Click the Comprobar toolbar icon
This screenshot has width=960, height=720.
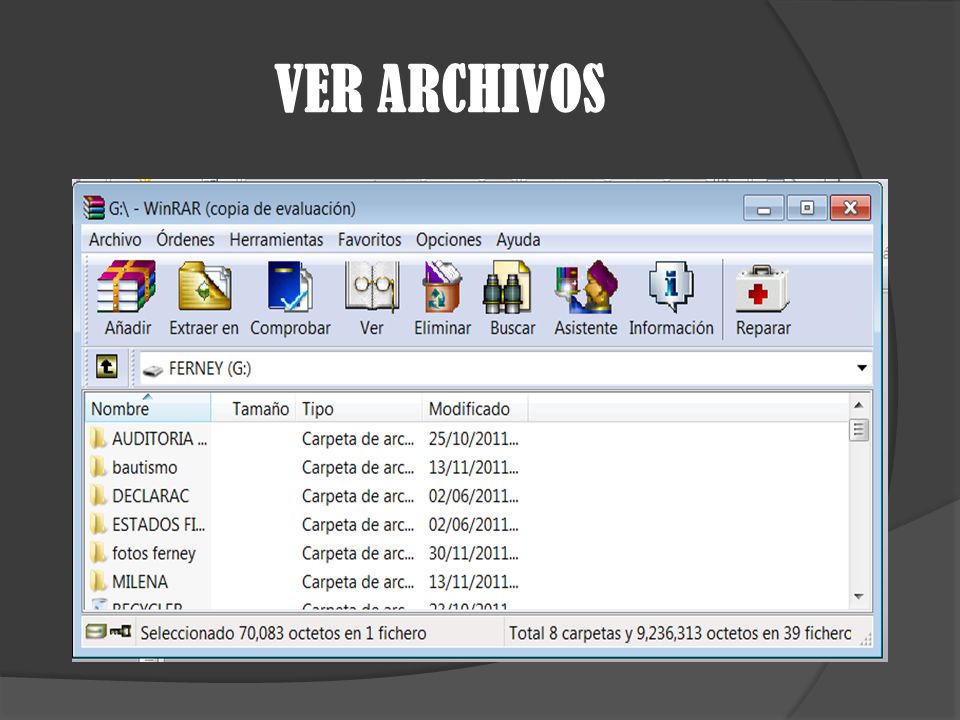(x=290, y=286)
